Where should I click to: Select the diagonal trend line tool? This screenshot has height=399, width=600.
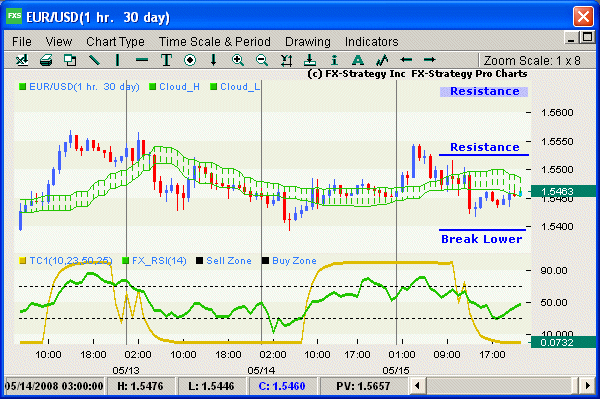point(94,60)
